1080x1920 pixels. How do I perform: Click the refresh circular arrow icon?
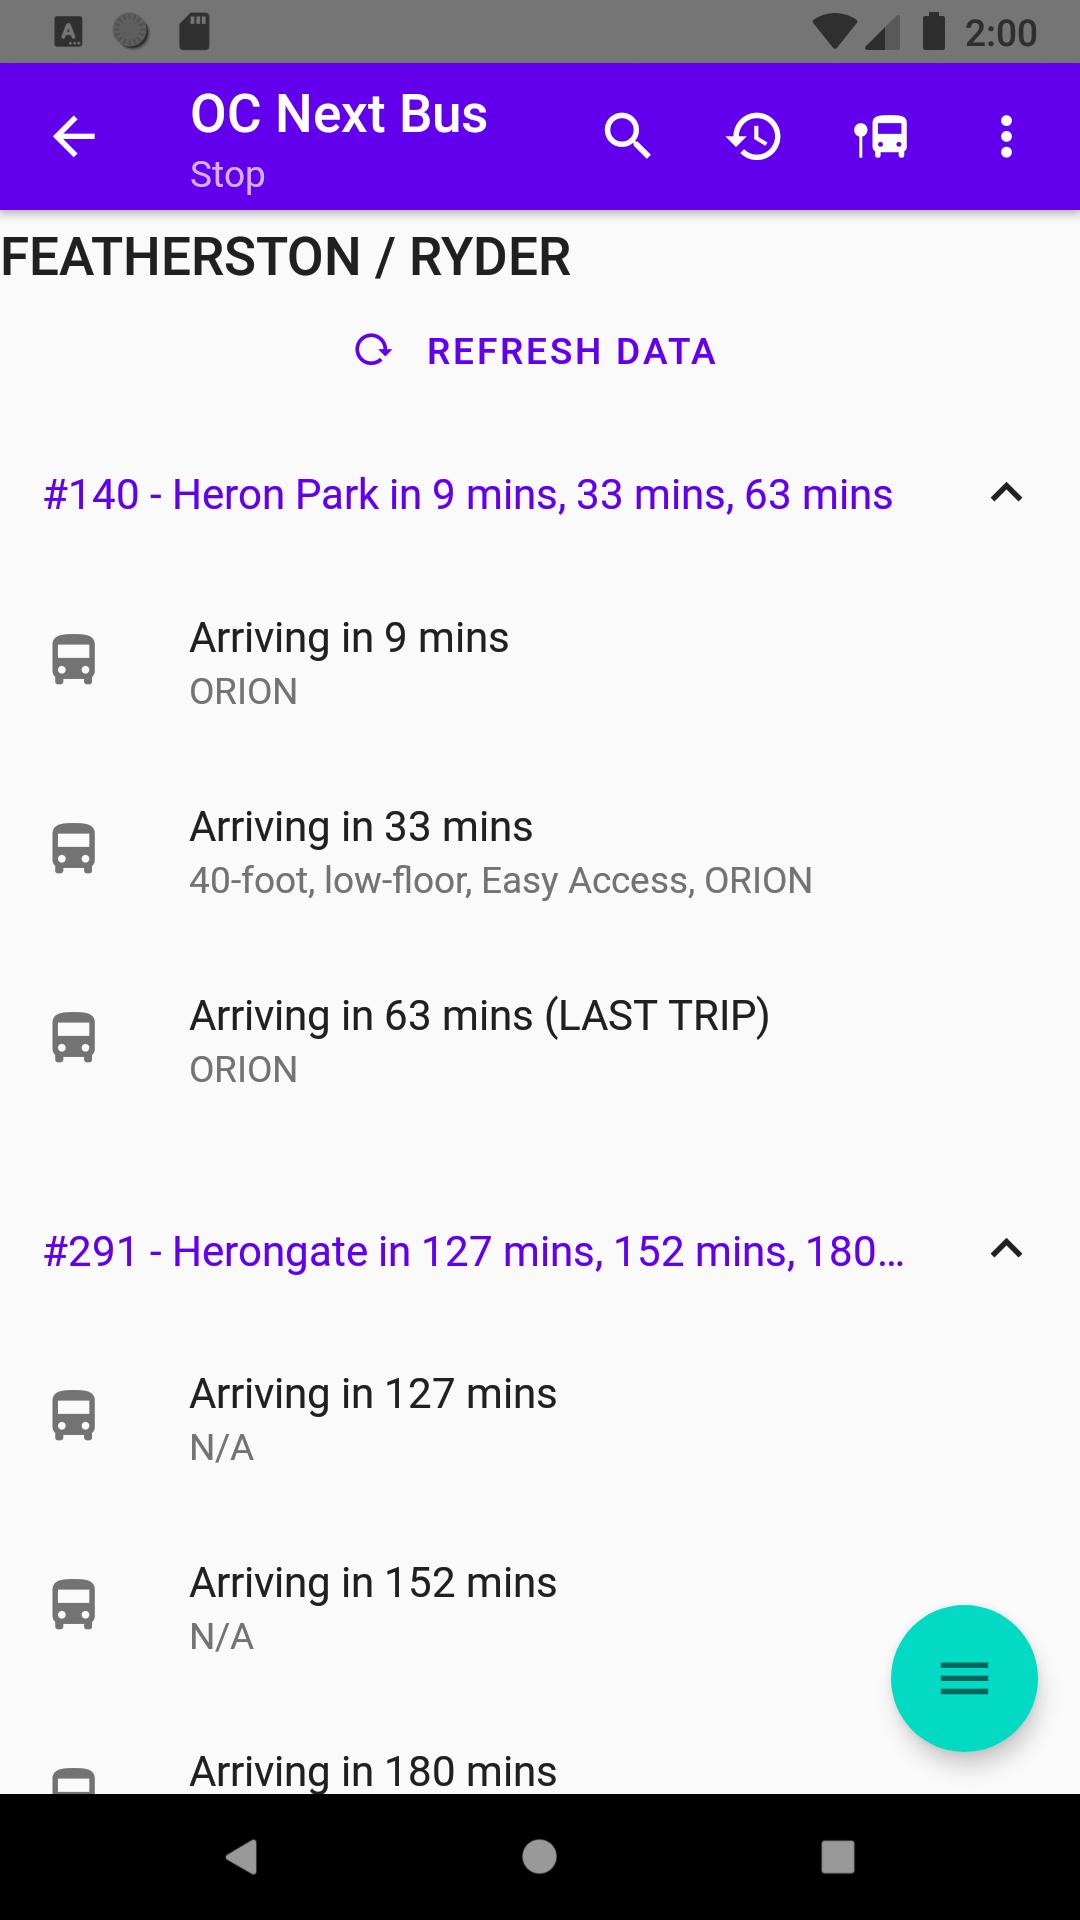pyautogui.click(x=373, y=351)
